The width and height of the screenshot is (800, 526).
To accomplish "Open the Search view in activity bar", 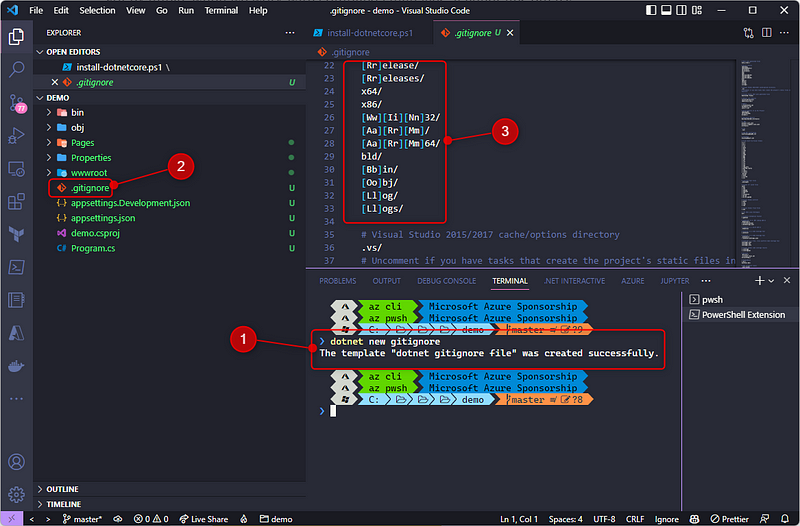I will 16,70.
